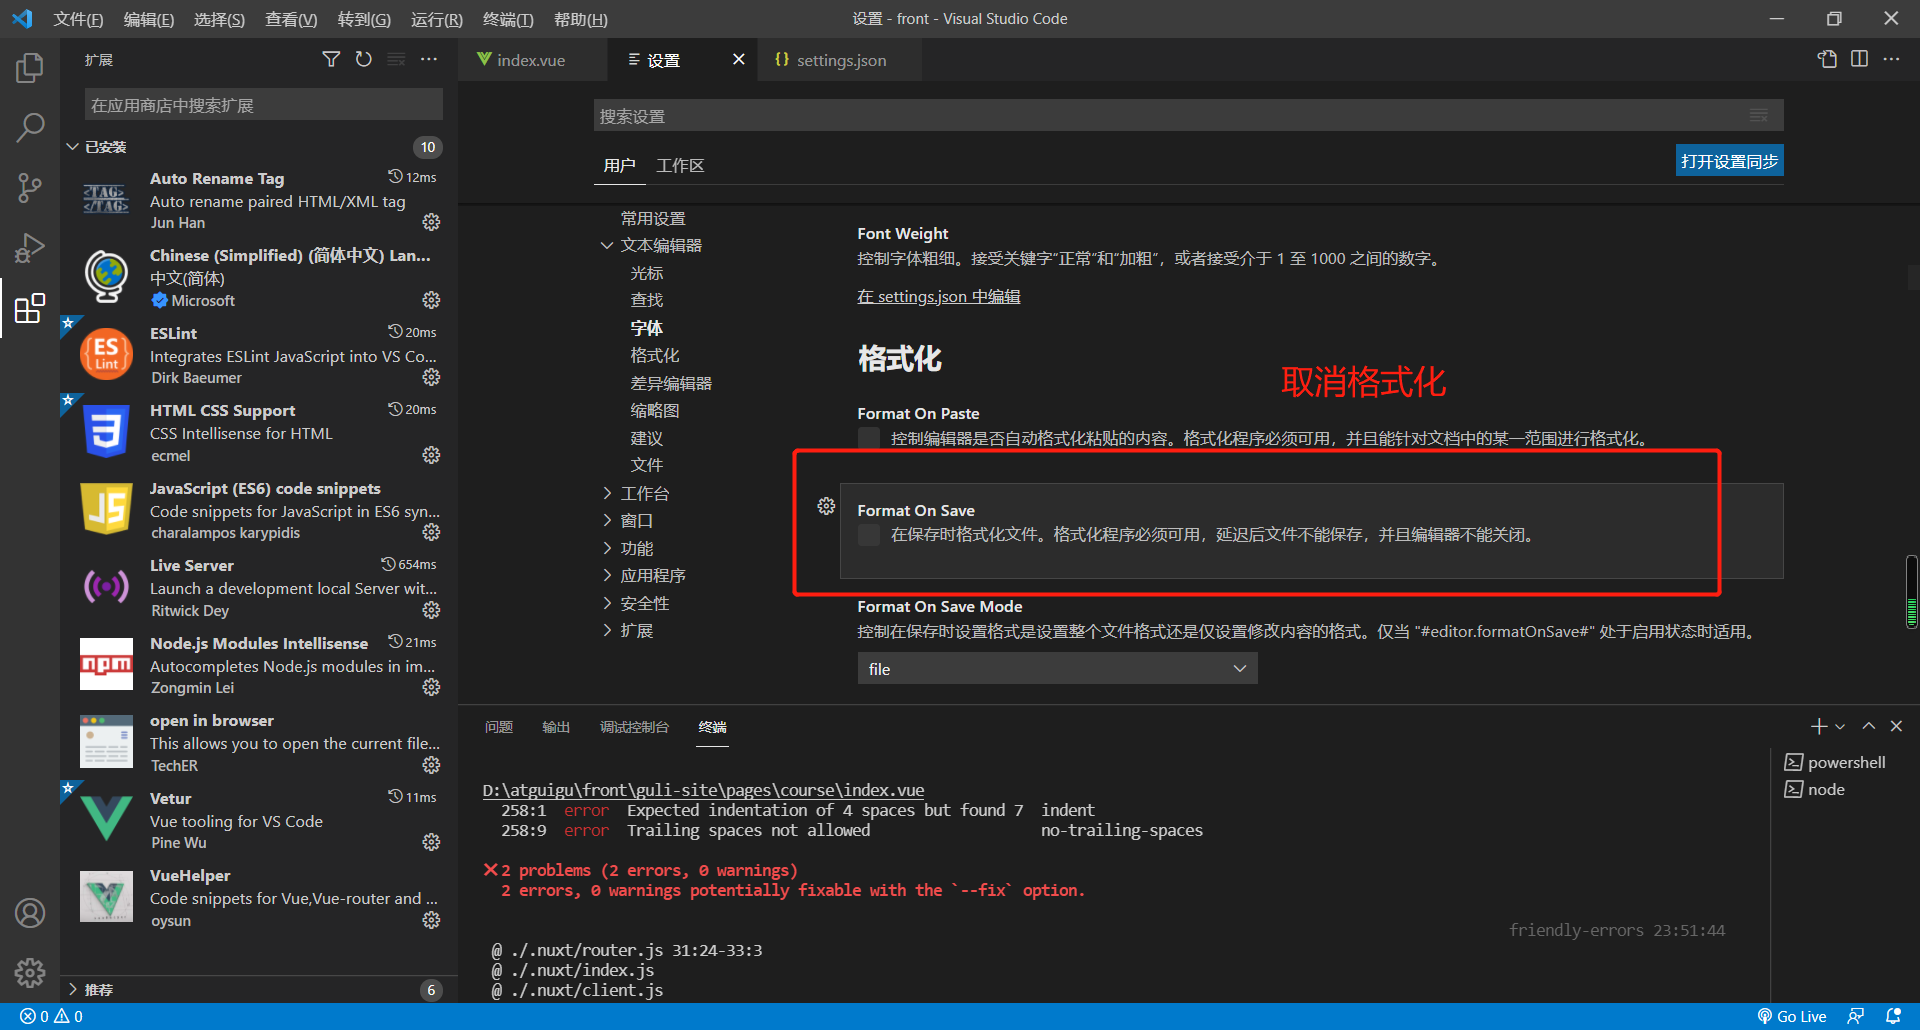Switch to the settings.json tab
This screenshot has width=1920, height=1030.
click(840, 59)
